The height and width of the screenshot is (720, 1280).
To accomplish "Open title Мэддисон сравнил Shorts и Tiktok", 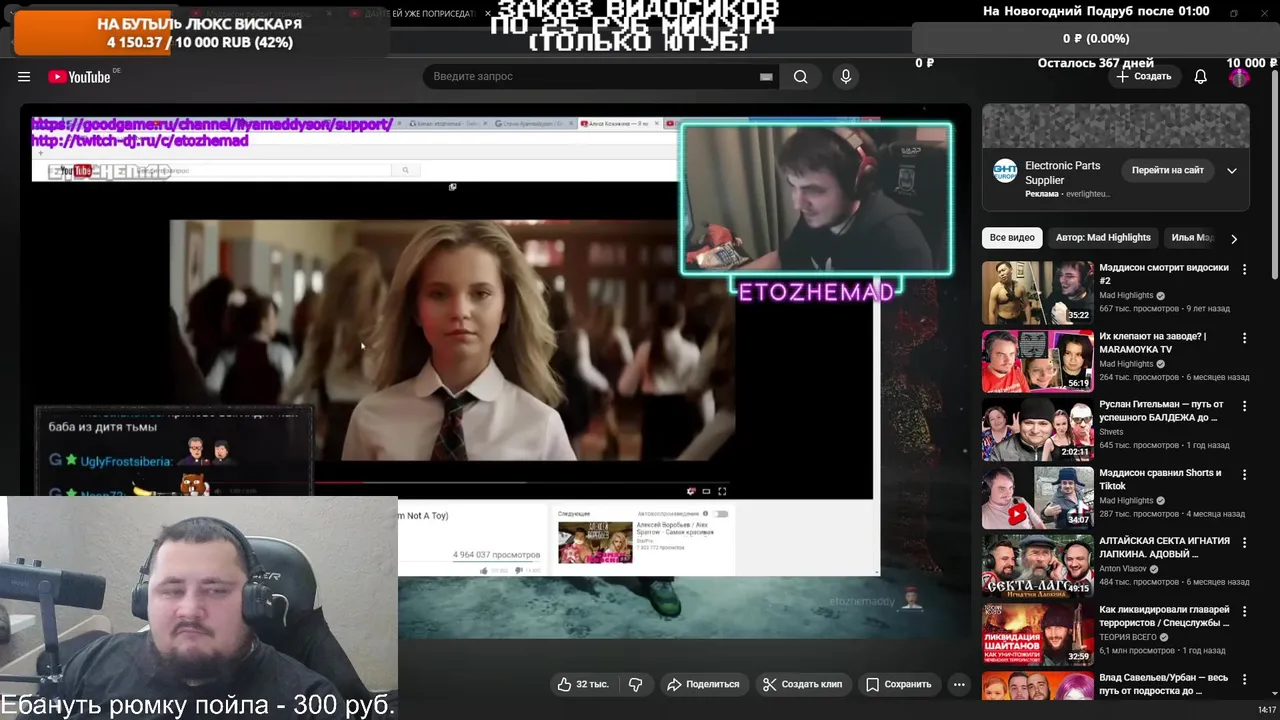I will 1160,479.
